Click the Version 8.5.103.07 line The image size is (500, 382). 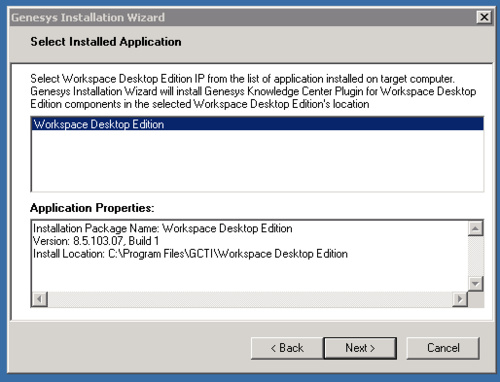[x=96, y=241]
